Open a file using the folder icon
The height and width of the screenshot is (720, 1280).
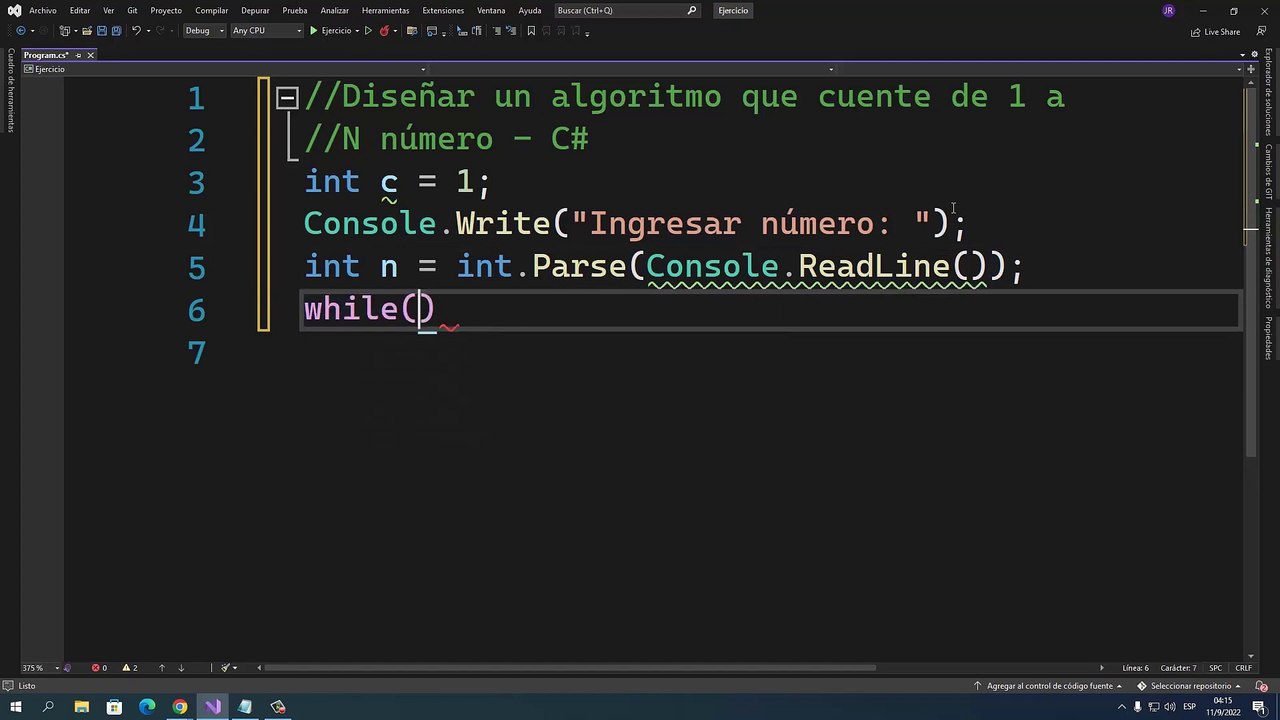point(86,31)
